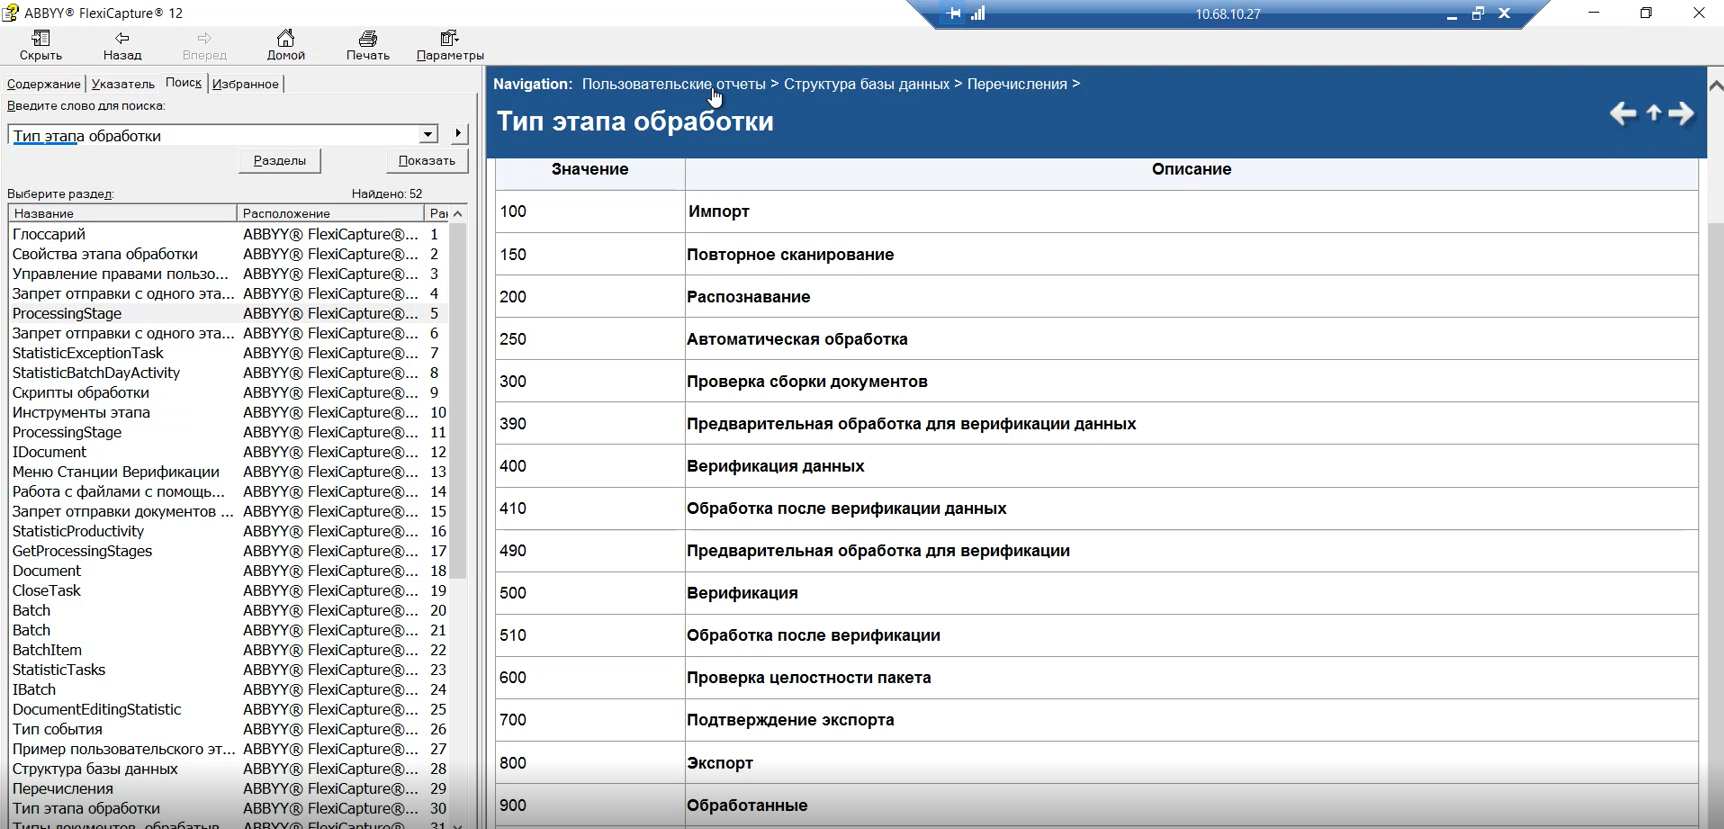This screenshot has height=829, width=1724.
Task: Click the arrow button beside search field
Action: pyautogui.click(x=458, y=134)
